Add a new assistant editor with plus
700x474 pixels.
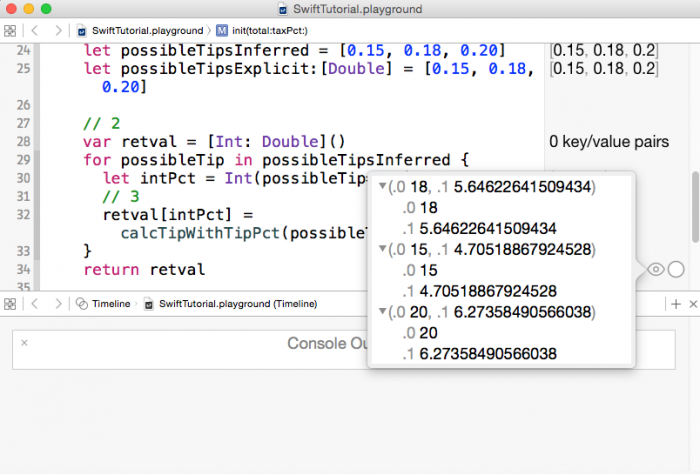pos(676,303)
